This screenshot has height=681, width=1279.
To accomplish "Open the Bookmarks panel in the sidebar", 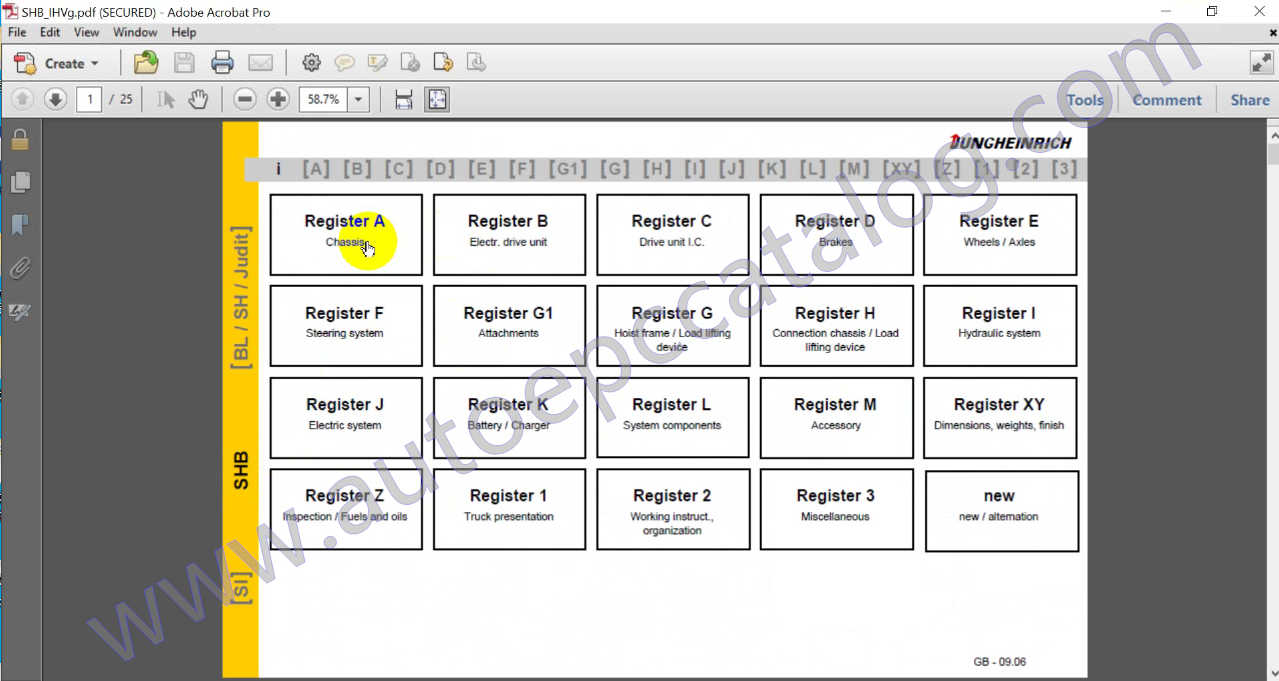I will click(20, 225).
